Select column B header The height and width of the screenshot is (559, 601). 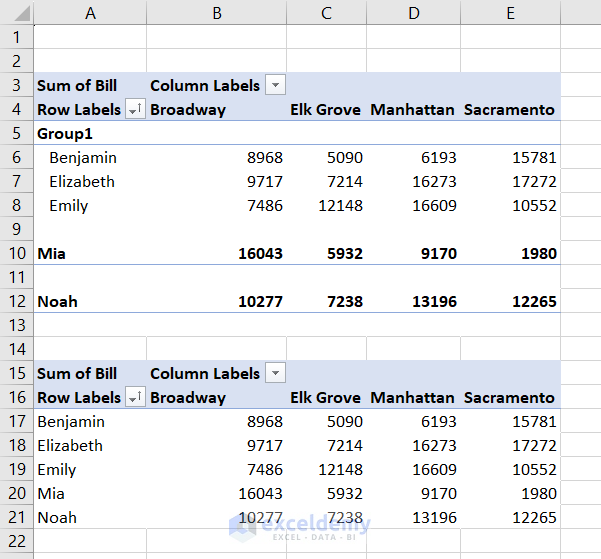tap(216, 13)
